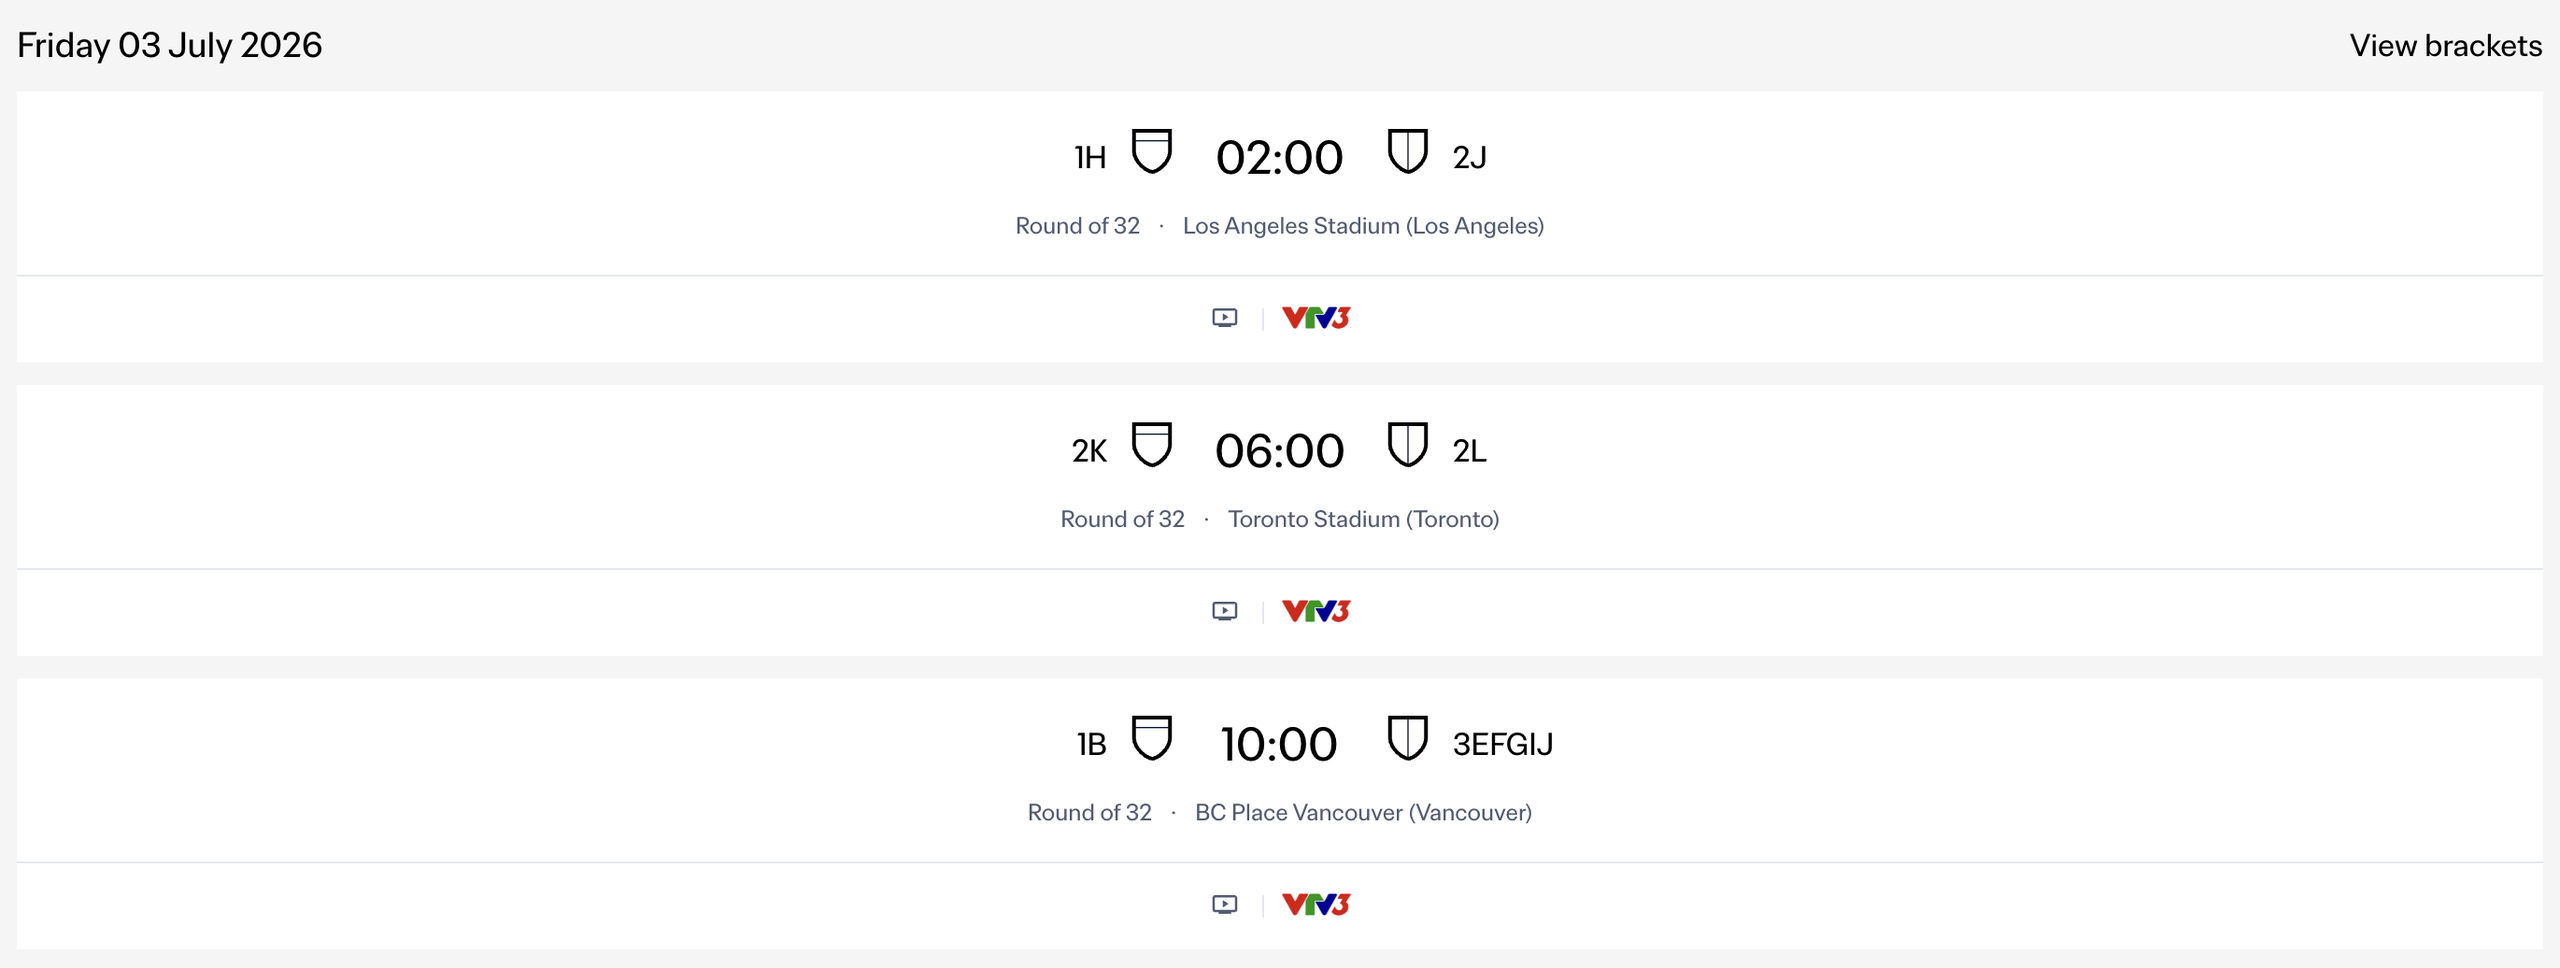Click the Round of 32 label for Toronto match
This screenshot has width=2560, height=968.
(1122, 518)
